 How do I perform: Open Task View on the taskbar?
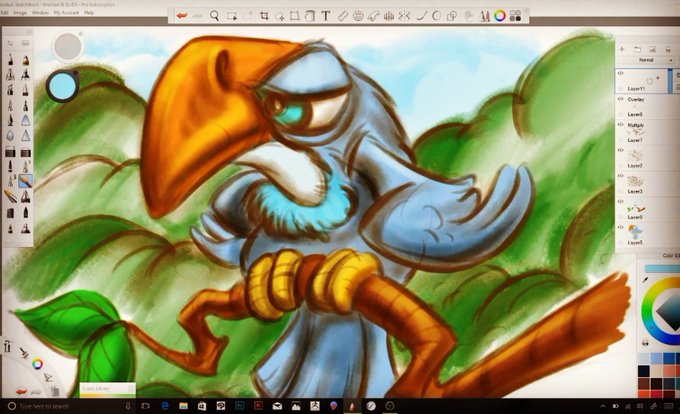point(145,406)
